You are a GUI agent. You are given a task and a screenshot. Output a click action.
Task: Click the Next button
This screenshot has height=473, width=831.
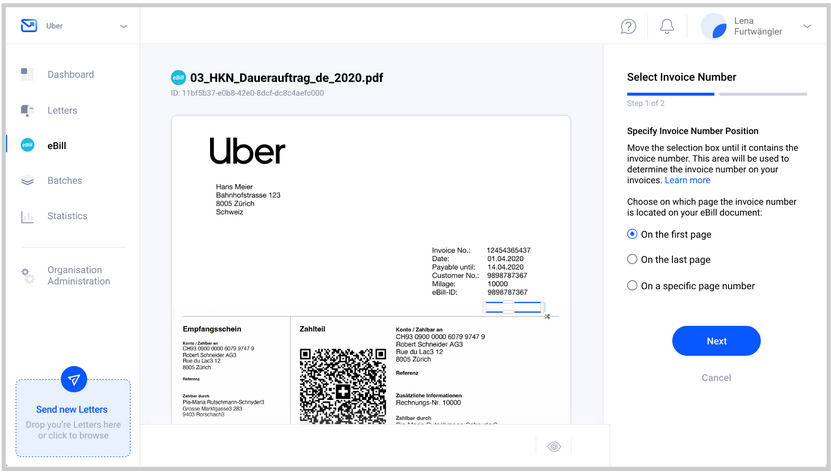coord(716,341)
